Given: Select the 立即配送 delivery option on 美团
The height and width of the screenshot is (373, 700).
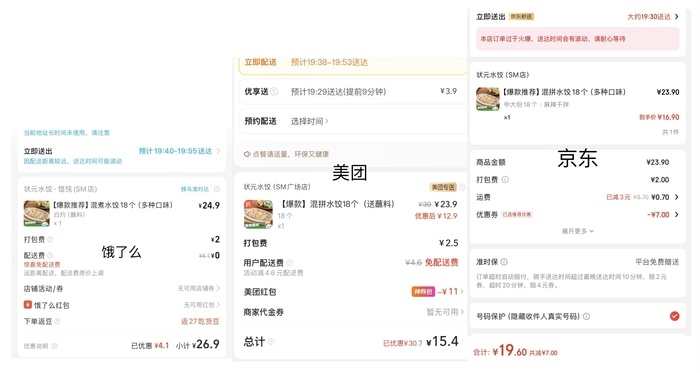Looking at the screenshot, I should click(353, 63).
